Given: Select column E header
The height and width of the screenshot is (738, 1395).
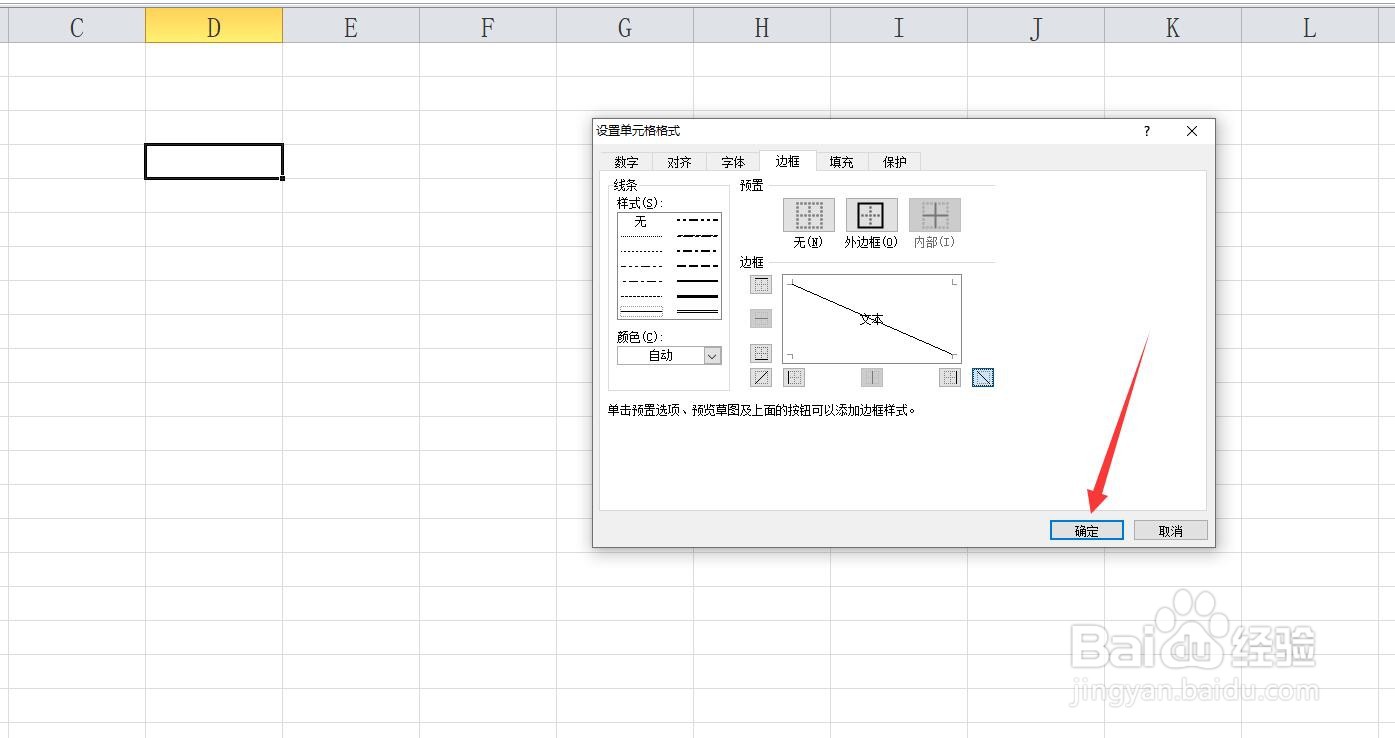Looking at the screenshot, I should [351, 27].
